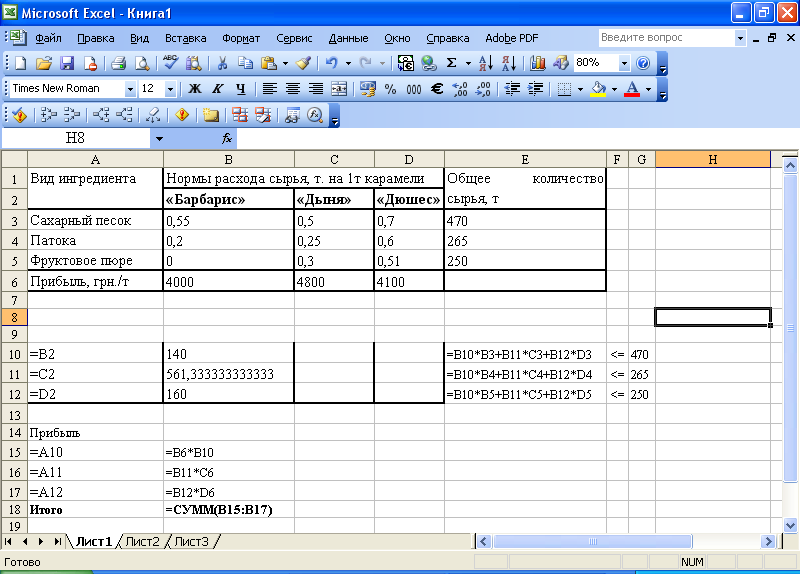Expand the zoom 80% dropdown

[x=624, y=64]
